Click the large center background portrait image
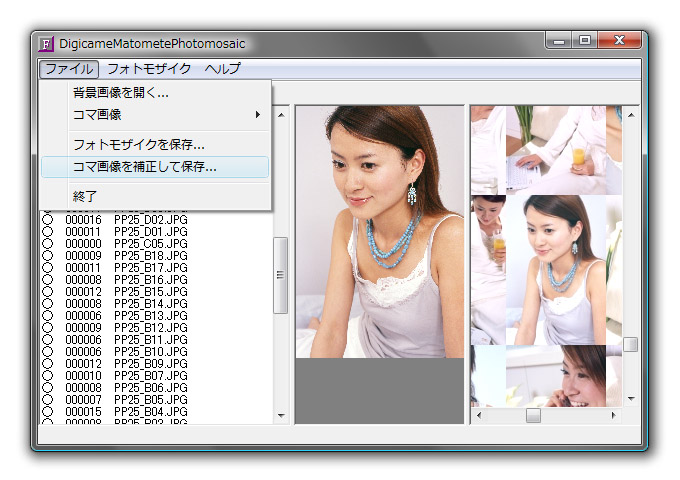 coord(380,232)
